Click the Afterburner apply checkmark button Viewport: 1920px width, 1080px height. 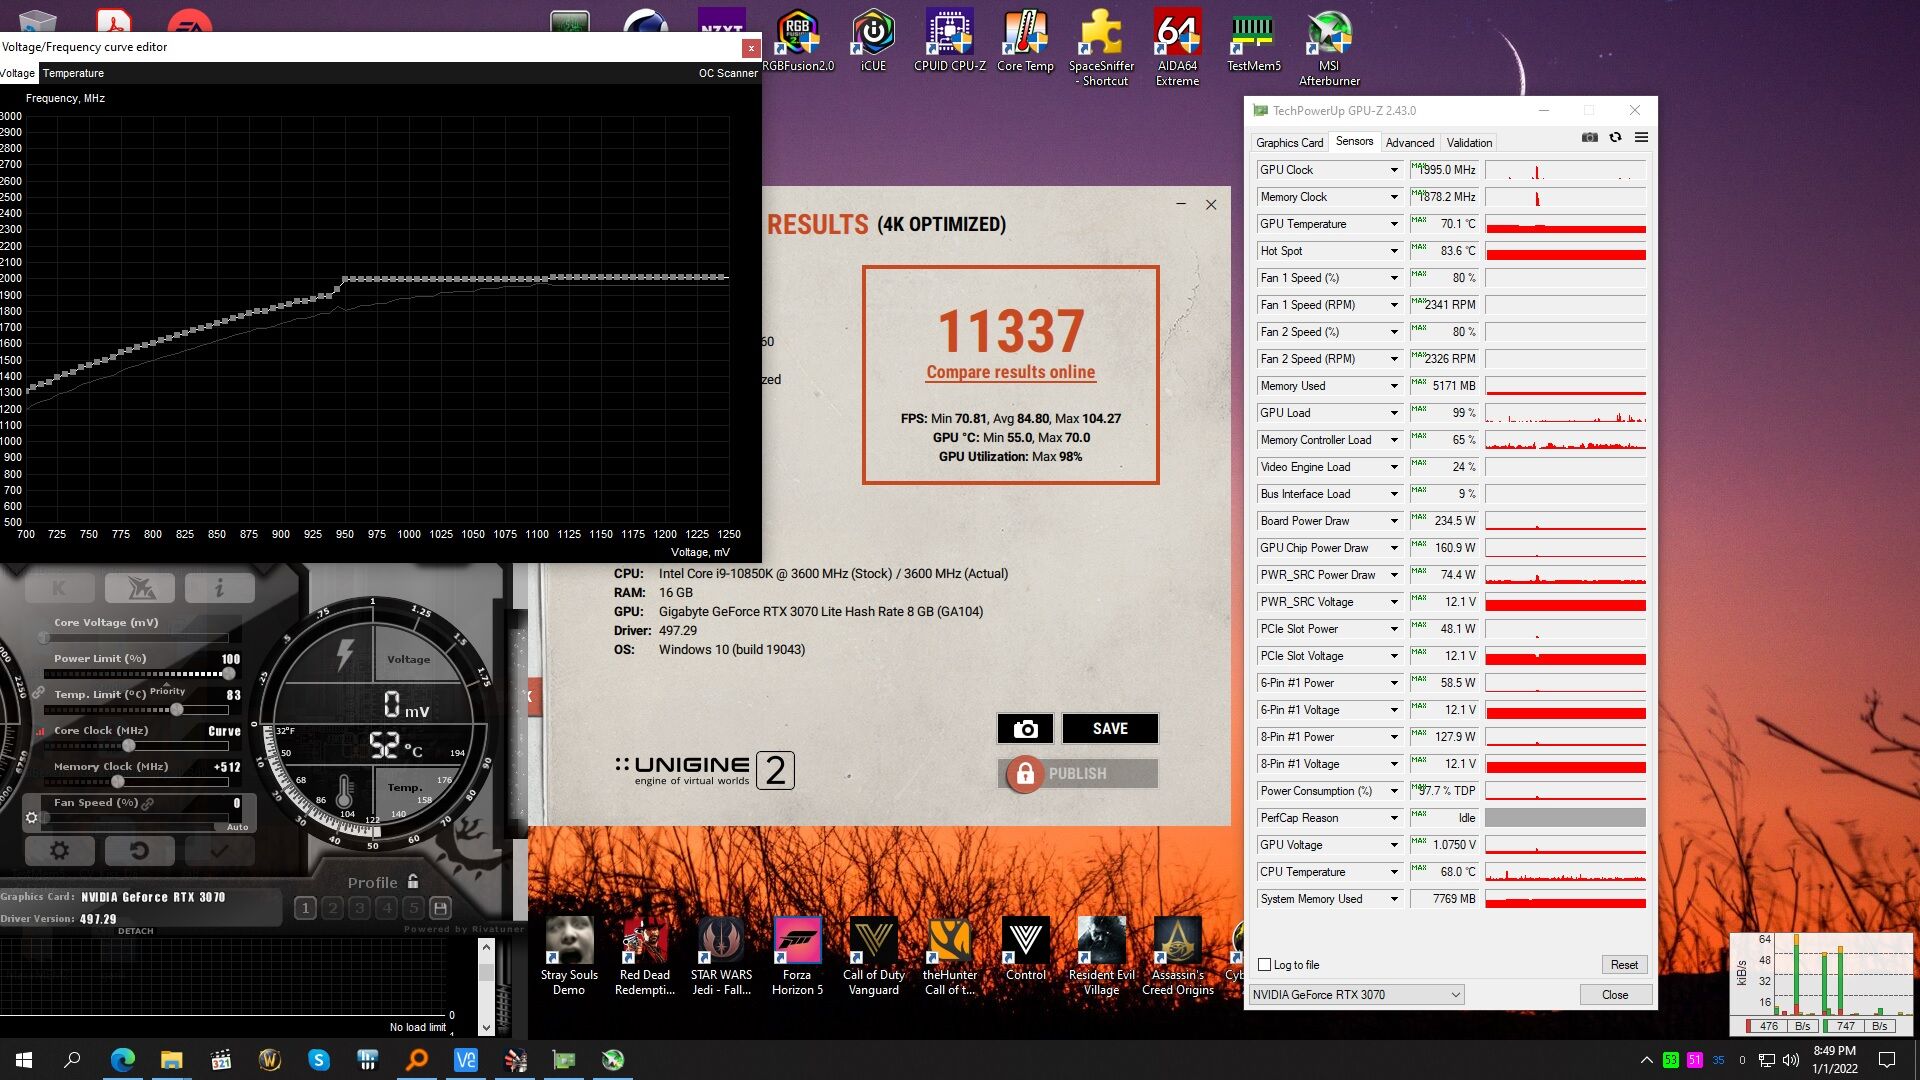coord(219,851)
